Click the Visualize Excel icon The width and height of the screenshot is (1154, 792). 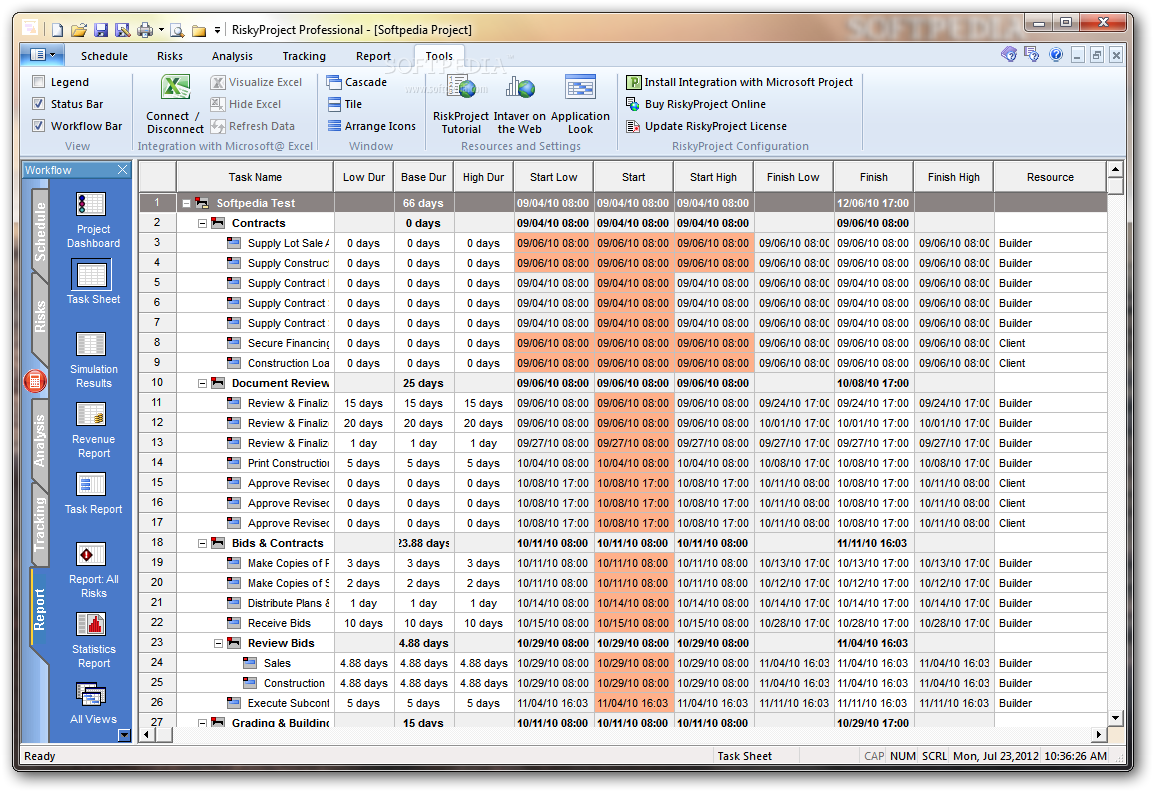click(218, 82)
